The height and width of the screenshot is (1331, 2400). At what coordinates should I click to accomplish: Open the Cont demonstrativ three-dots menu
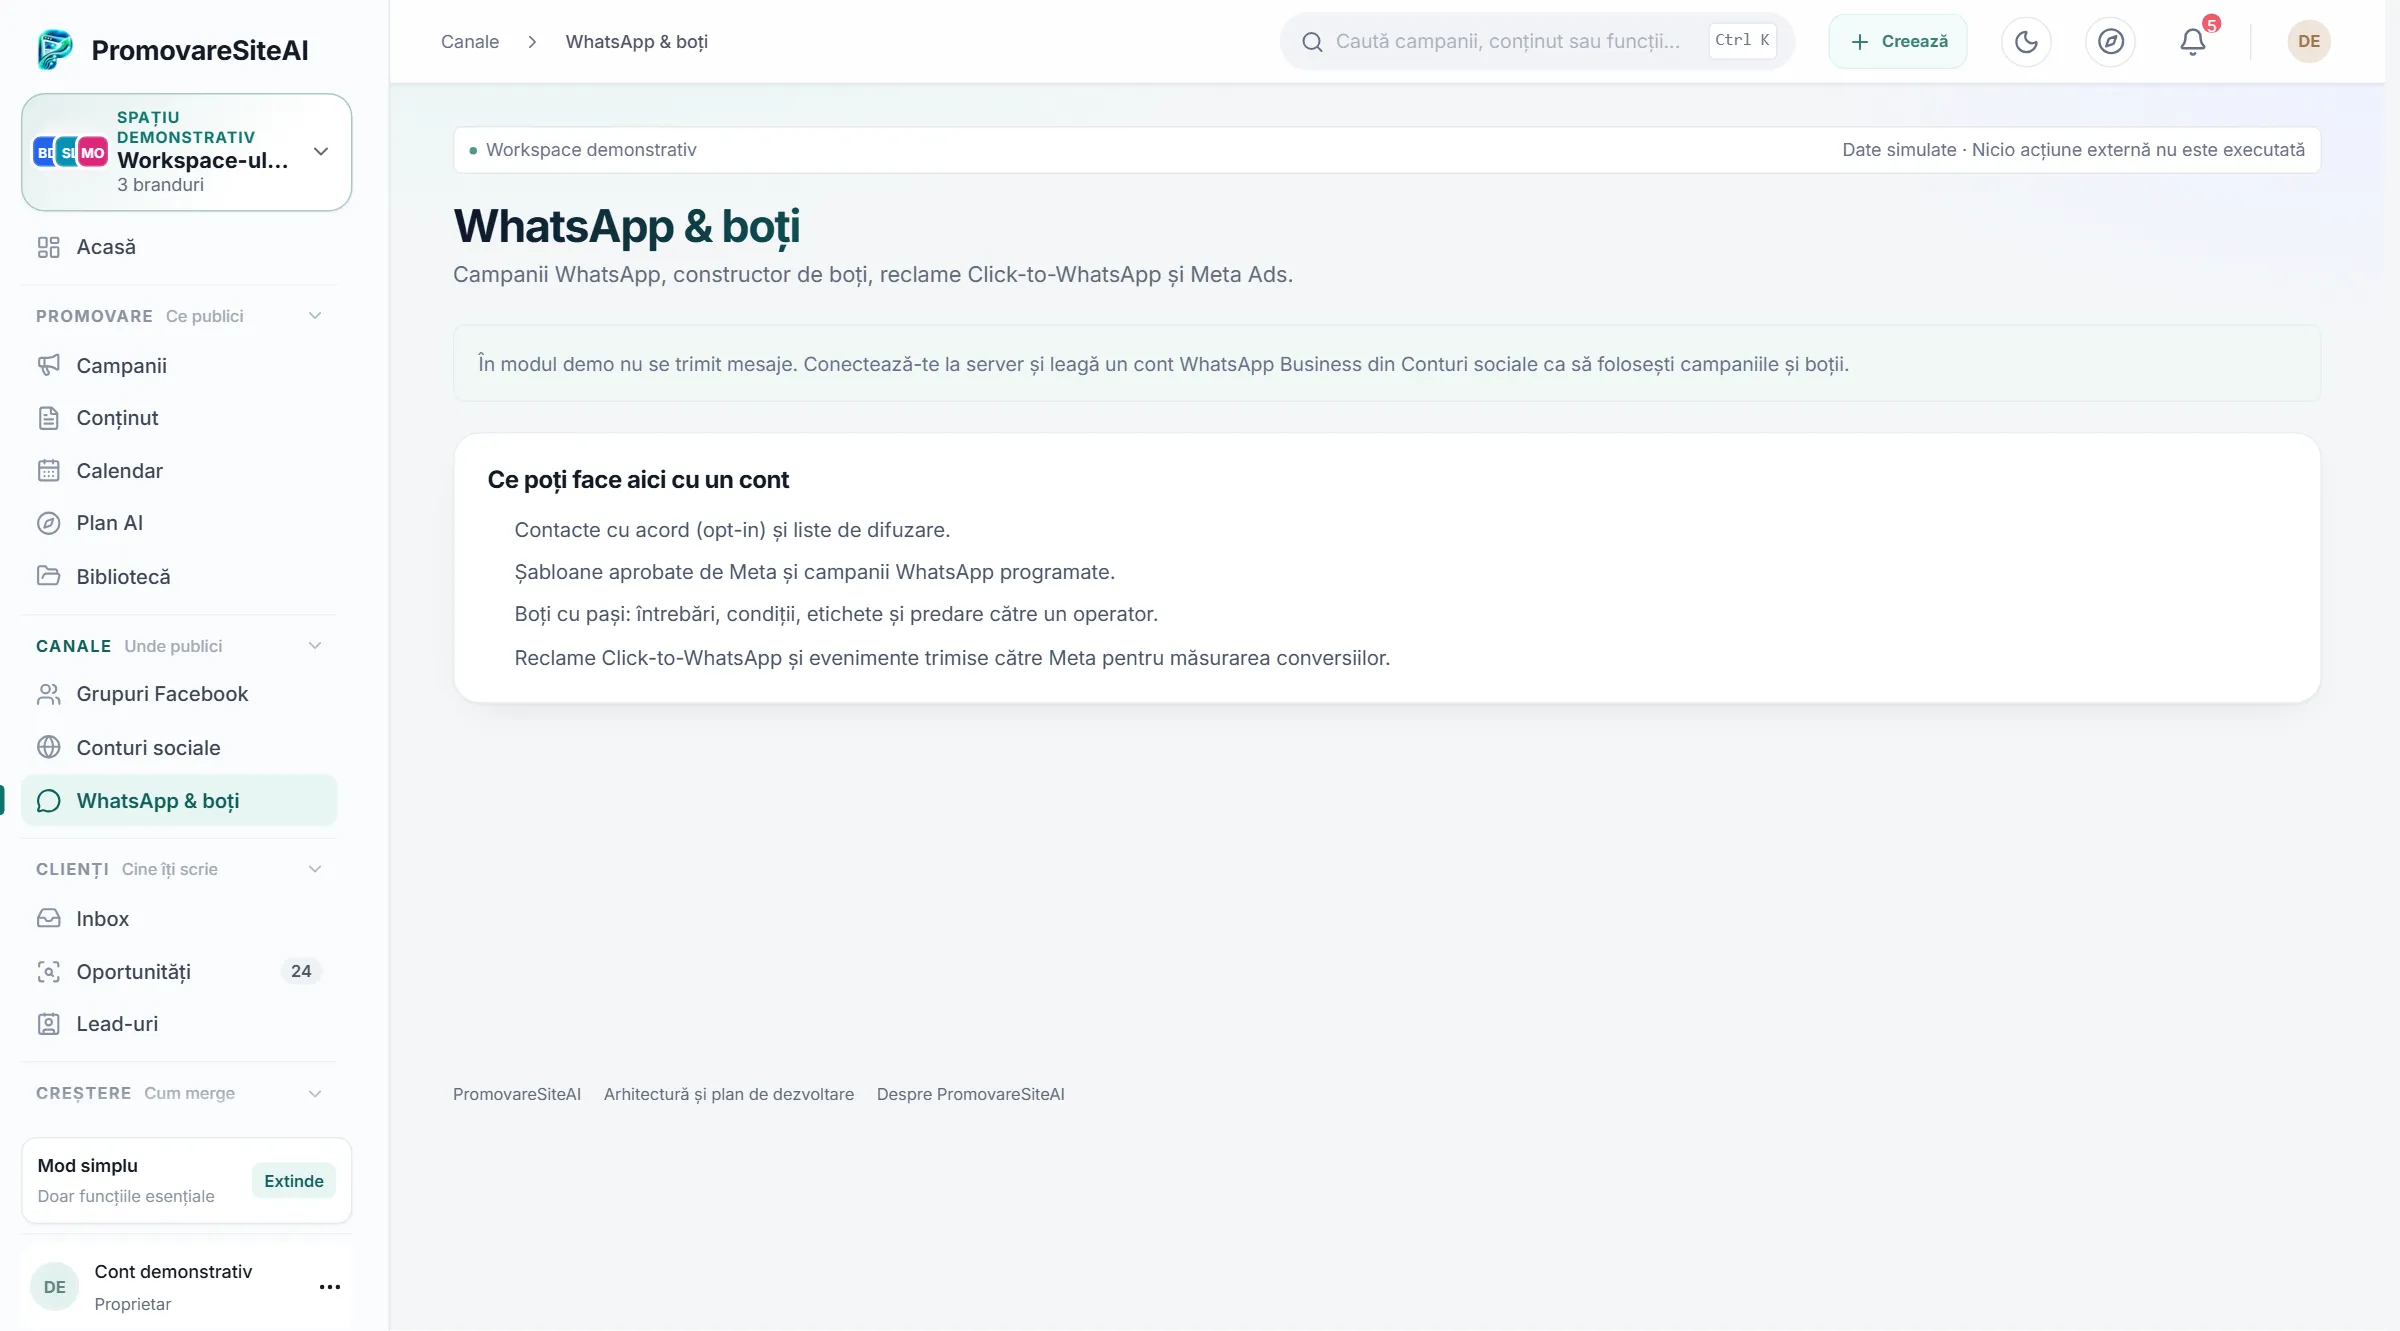coord(329,1287)
